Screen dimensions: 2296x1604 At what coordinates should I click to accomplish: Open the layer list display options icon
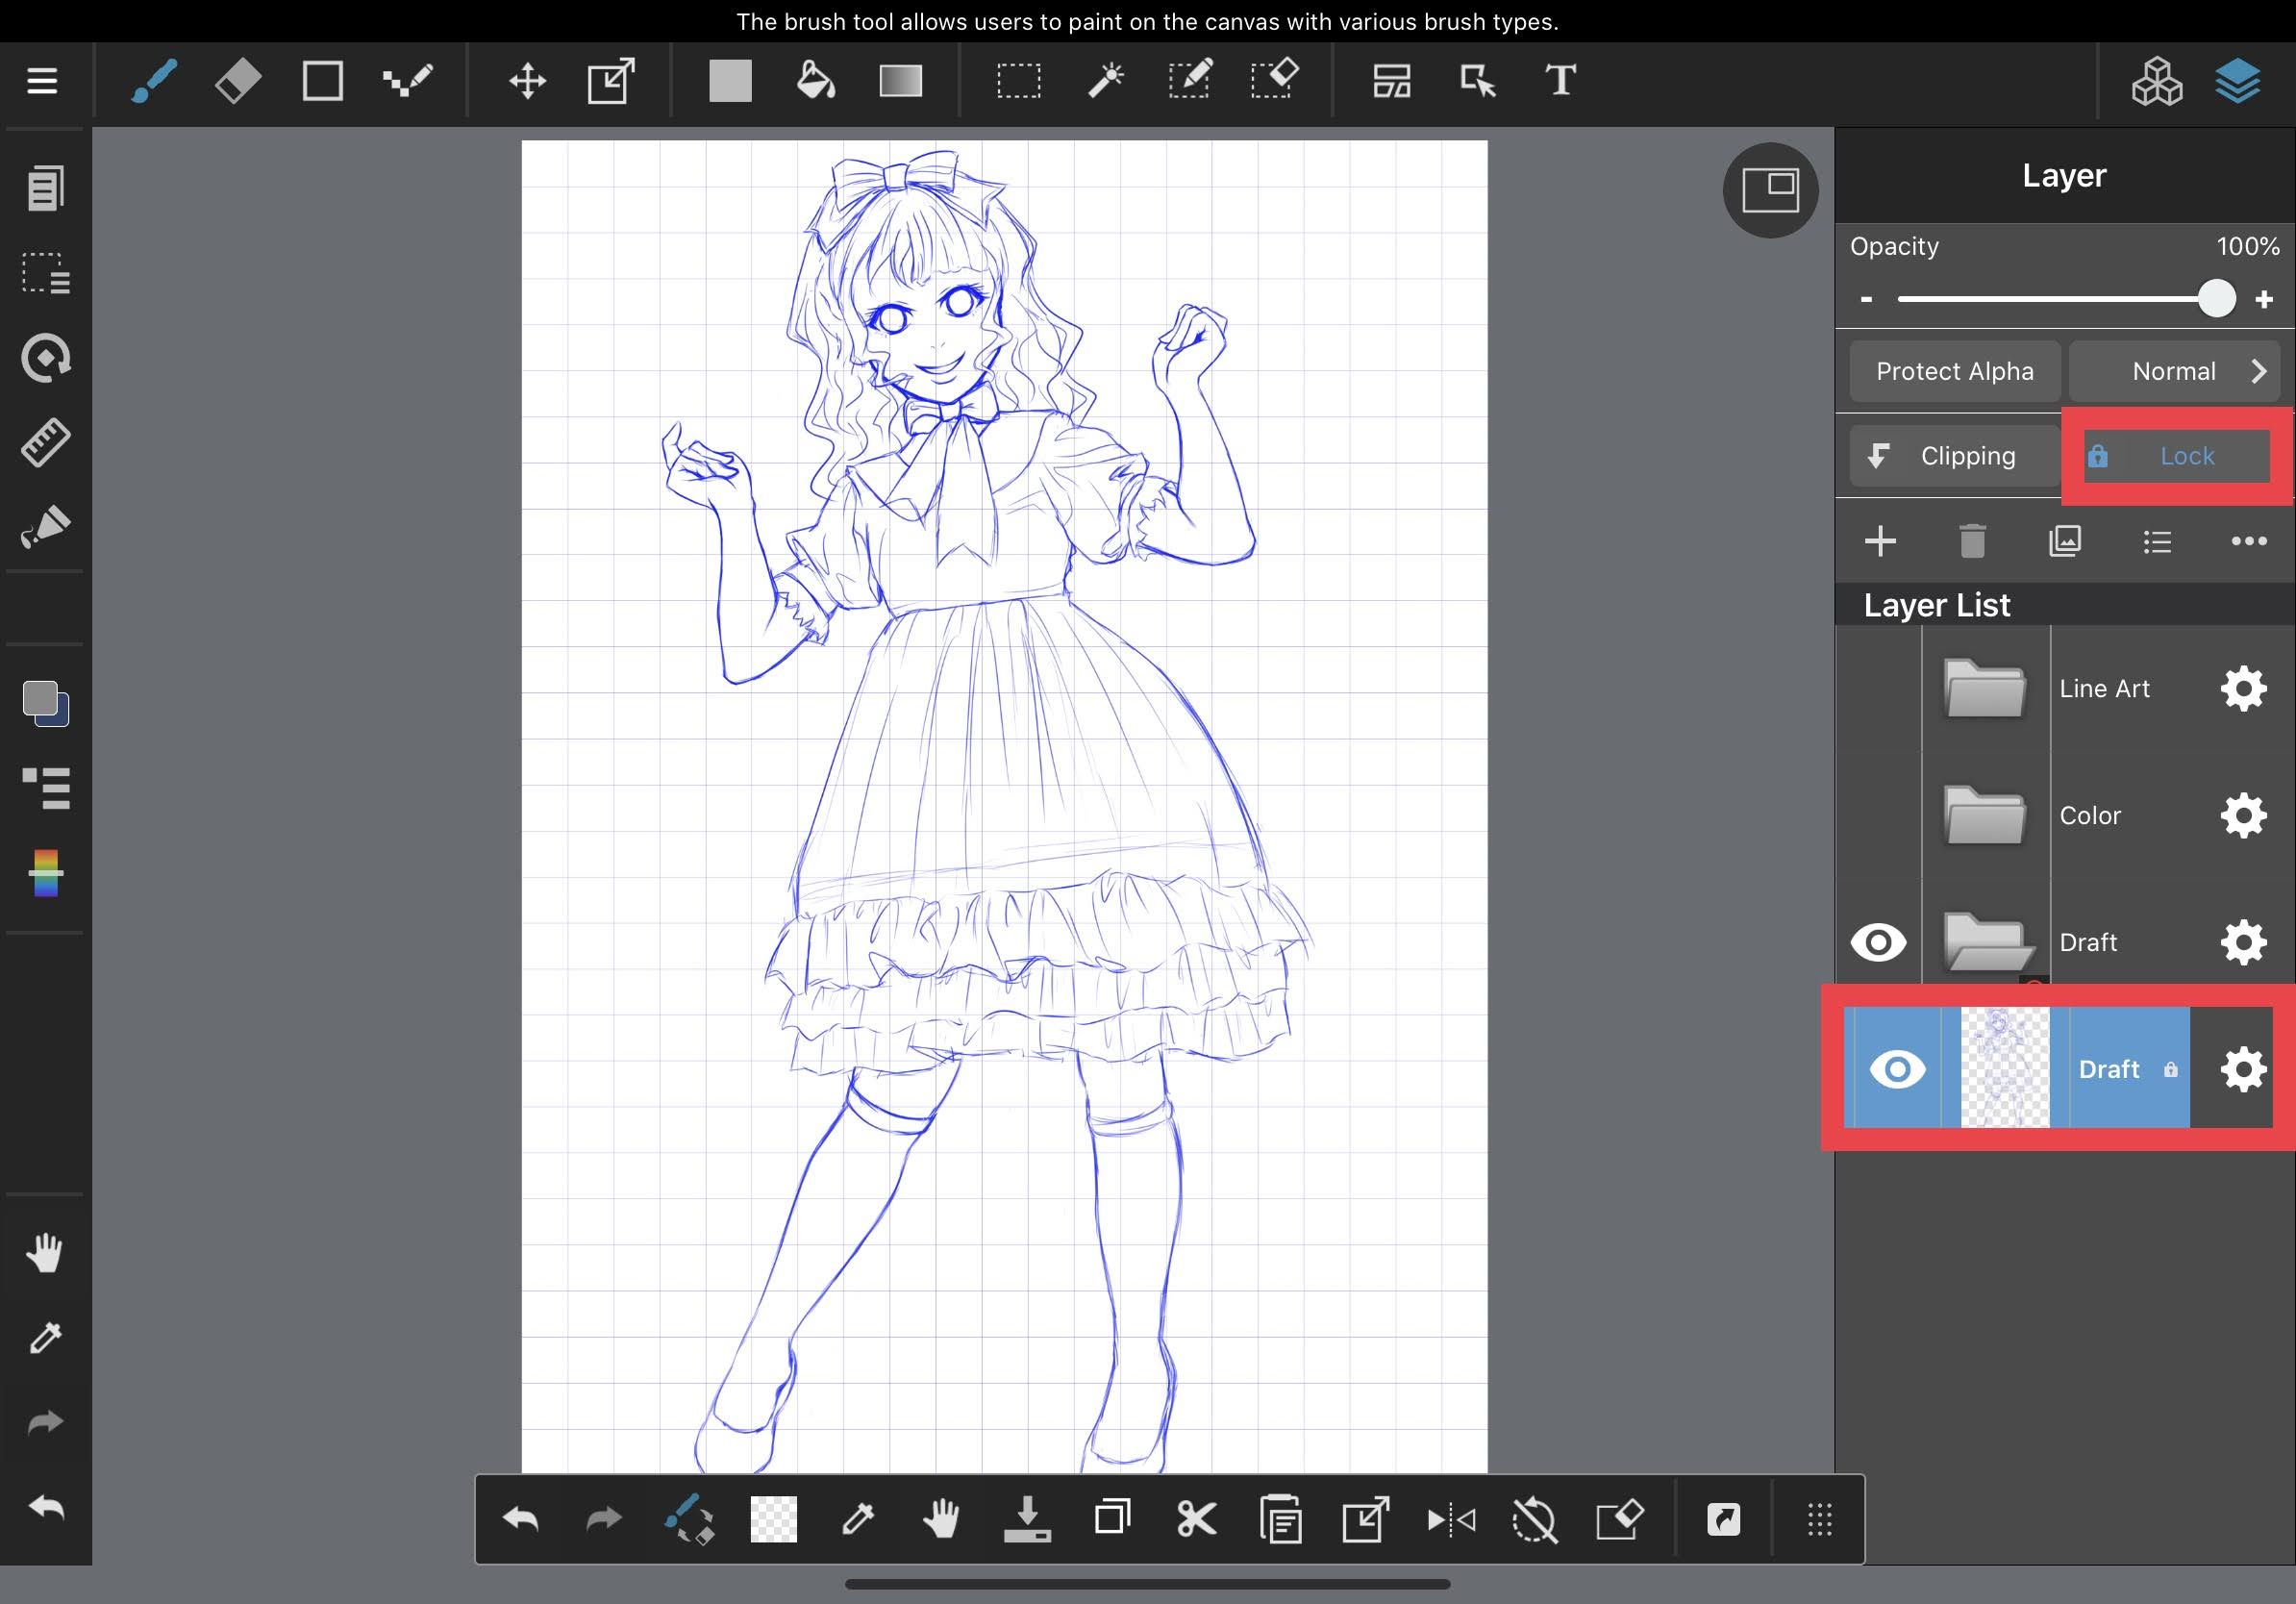tap(2156, 541)
